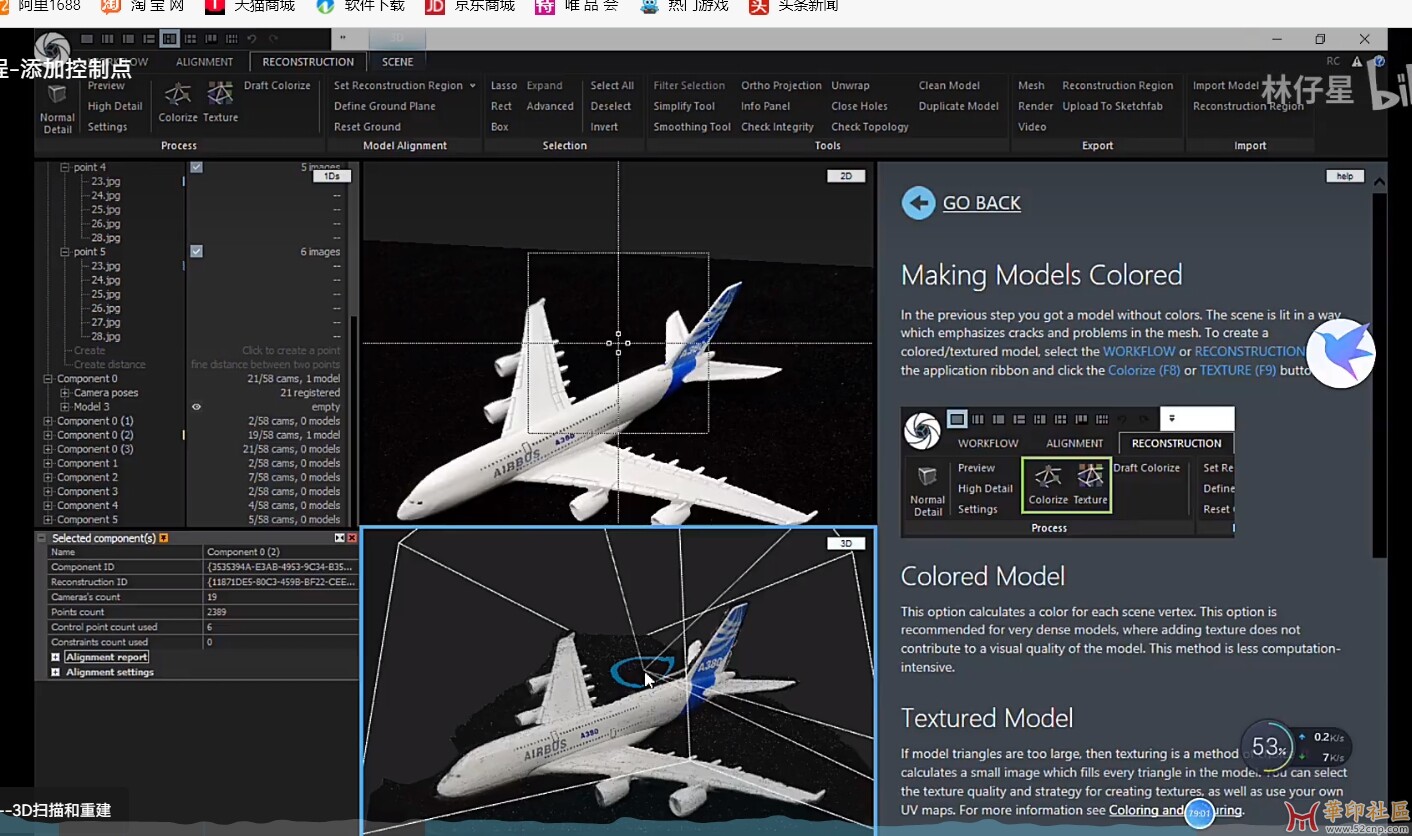Viewport: 1412px width, 836px height.
Task: Open the 天猫商城 bookmark
Action: [250, 6]
